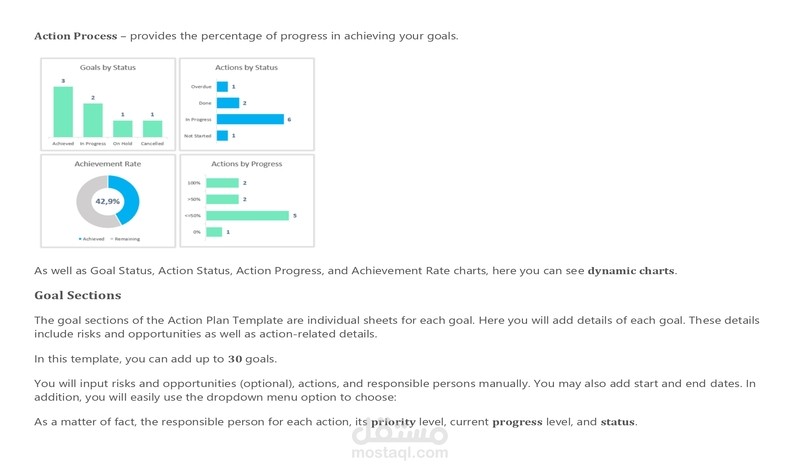800x470 pixels.
Task: Click the 0% bar in Actions by Progress
Action: pyautogui.click(x=214, y=232)
